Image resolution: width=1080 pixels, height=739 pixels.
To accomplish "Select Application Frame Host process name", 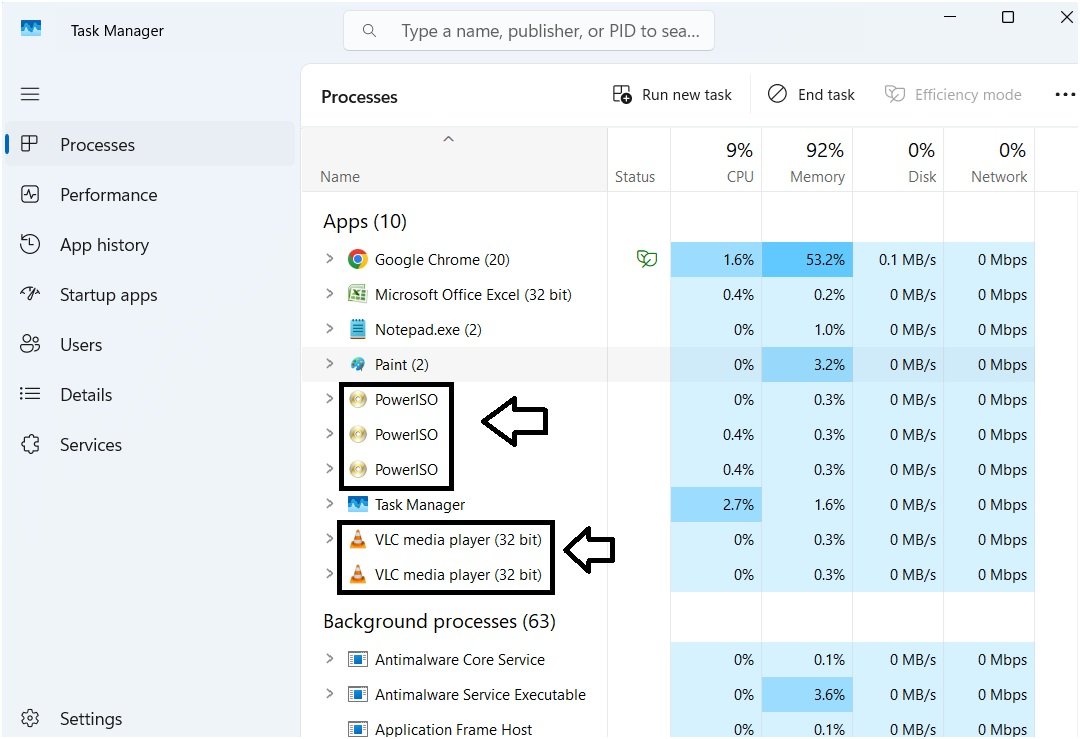I will point(453,729).
